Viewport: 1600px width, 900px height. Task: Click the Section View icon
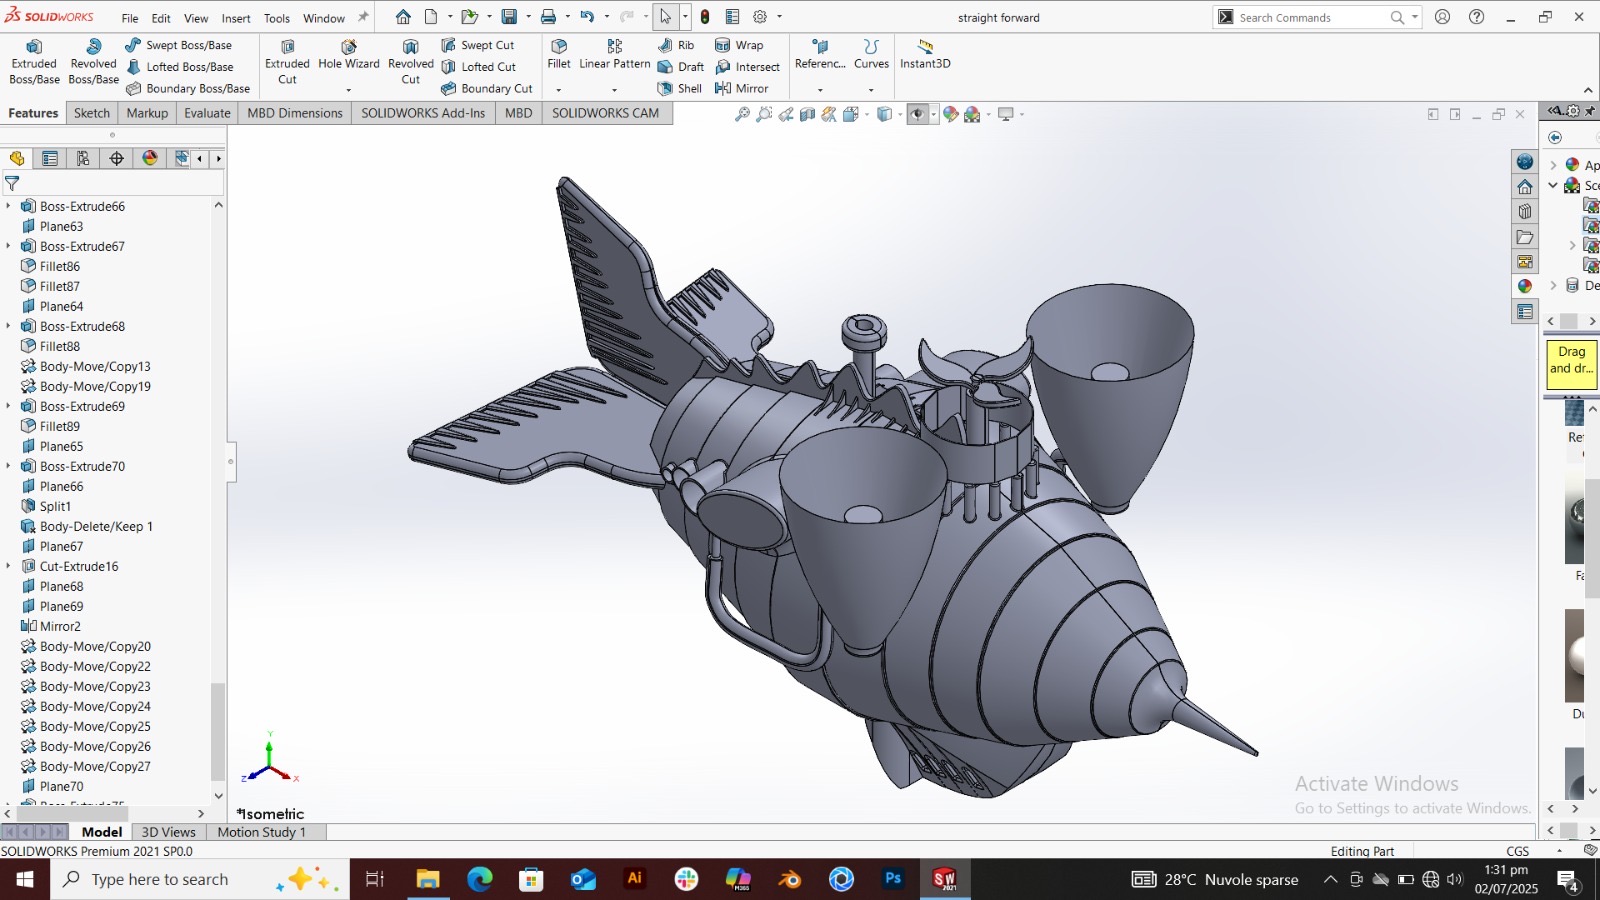point(807,114)
